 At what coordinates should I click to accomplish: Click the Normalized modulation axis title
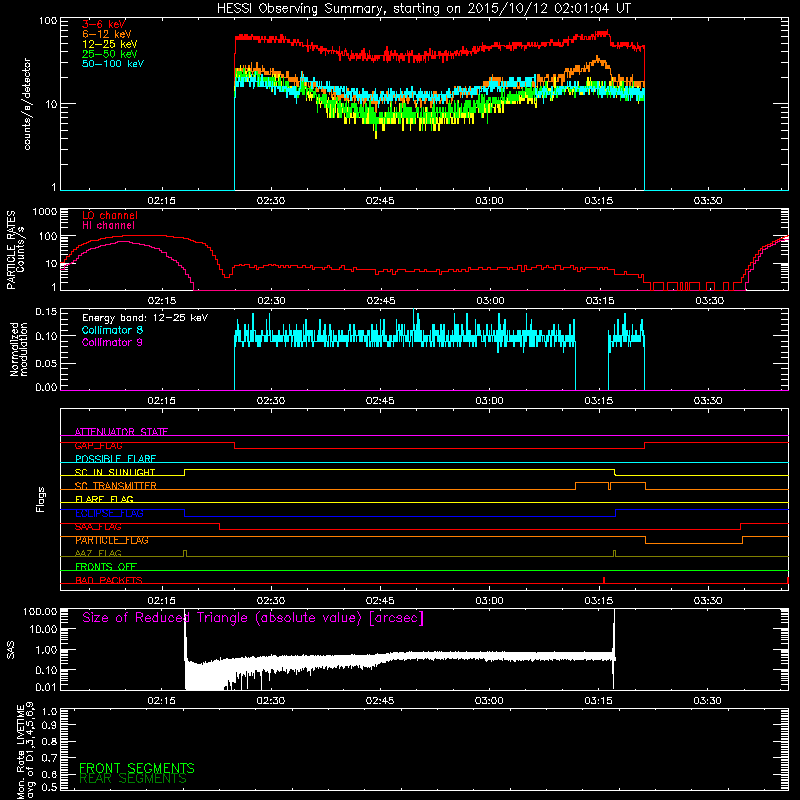[x=20, y=349]
